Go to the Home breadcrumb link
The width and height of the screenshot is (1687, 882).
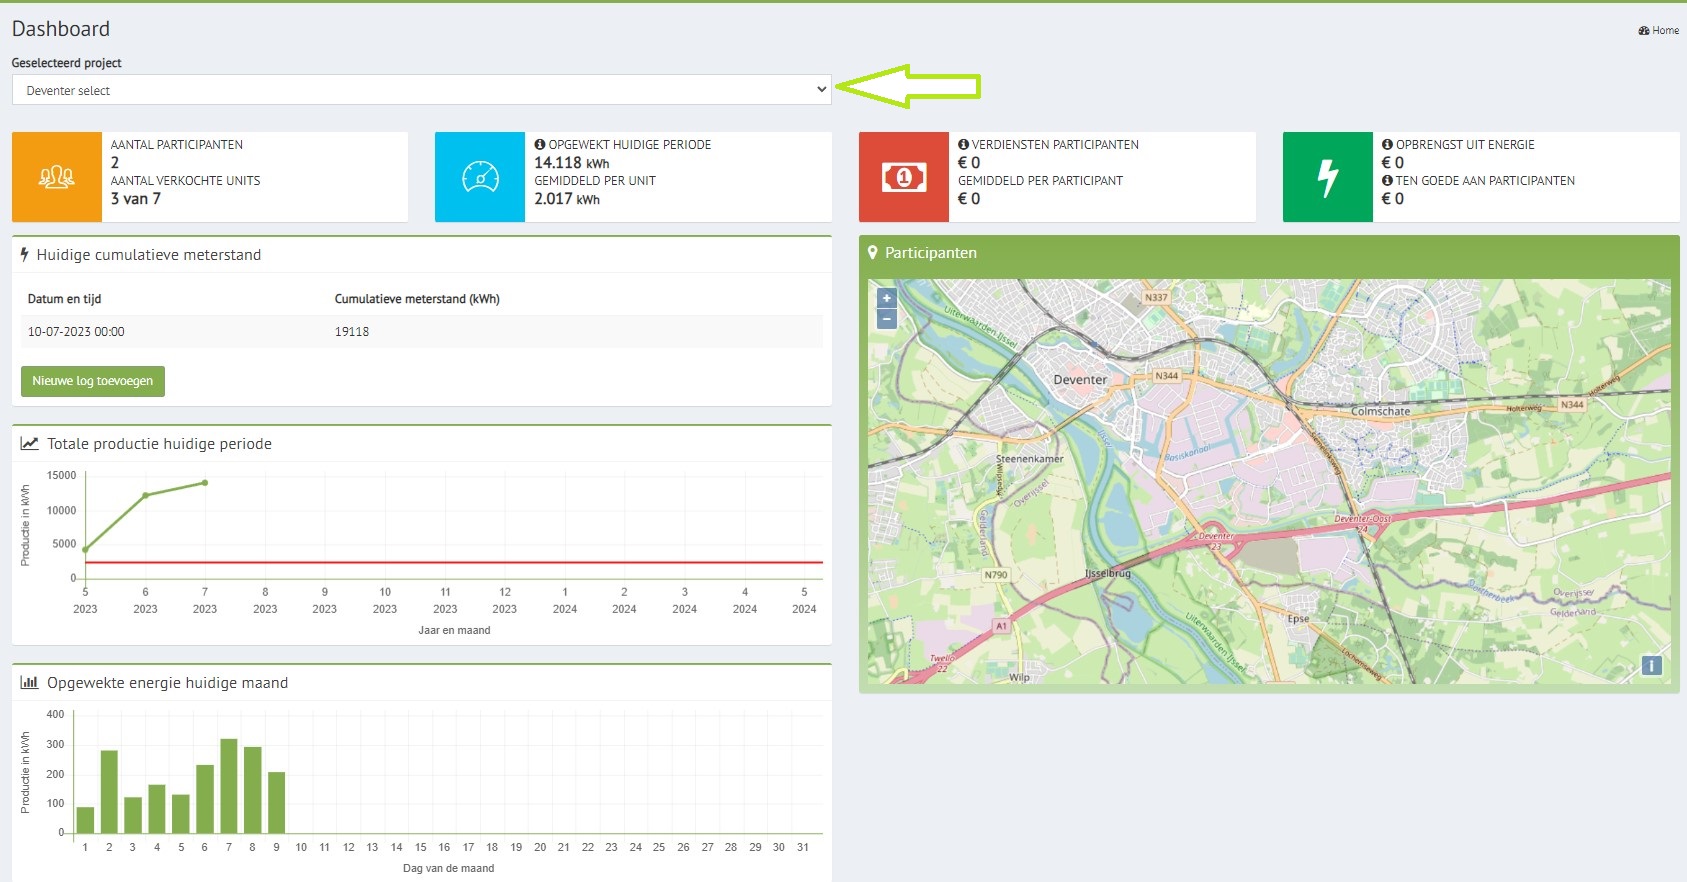1659,31
